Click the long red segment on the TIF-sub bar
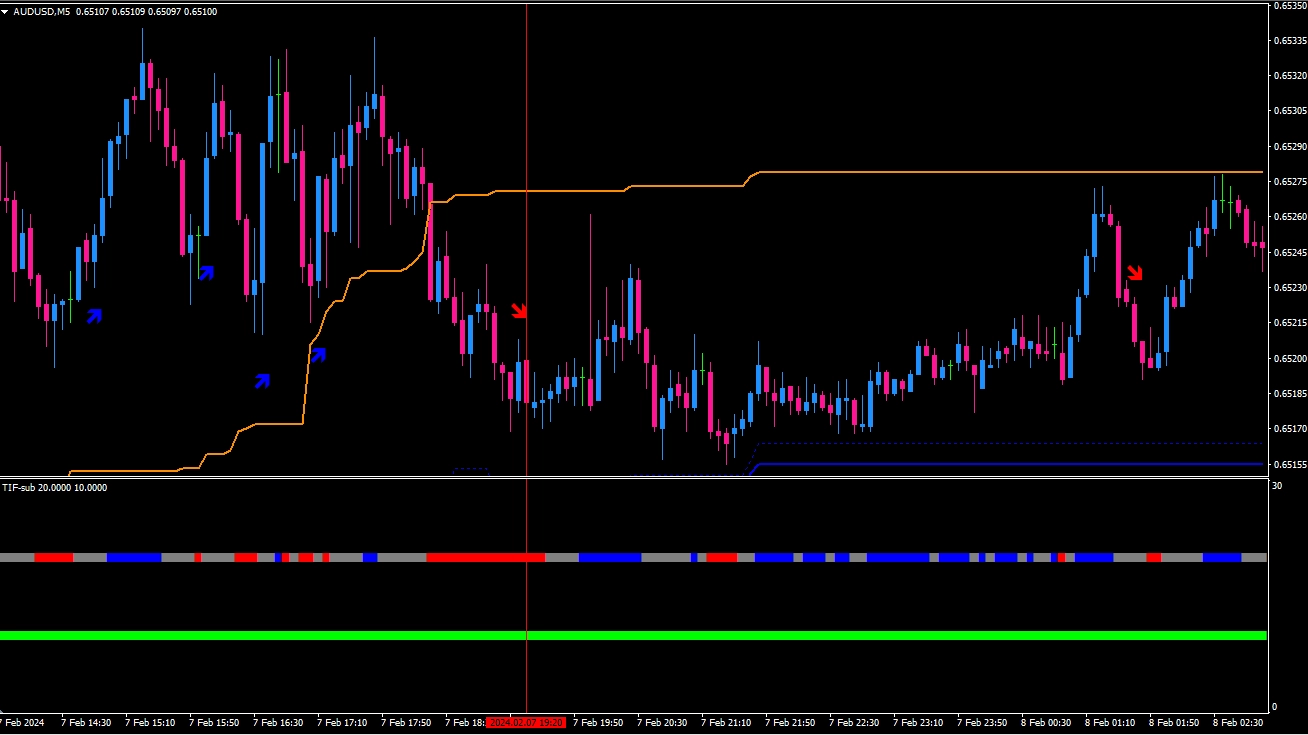 (x=485, y=557)
